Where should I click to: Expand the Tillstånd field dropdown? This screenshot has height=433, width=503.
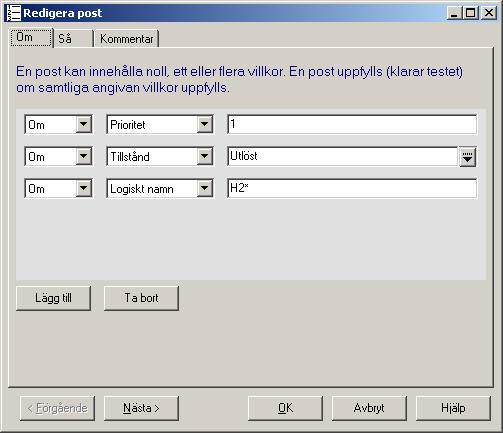[204, 157]
